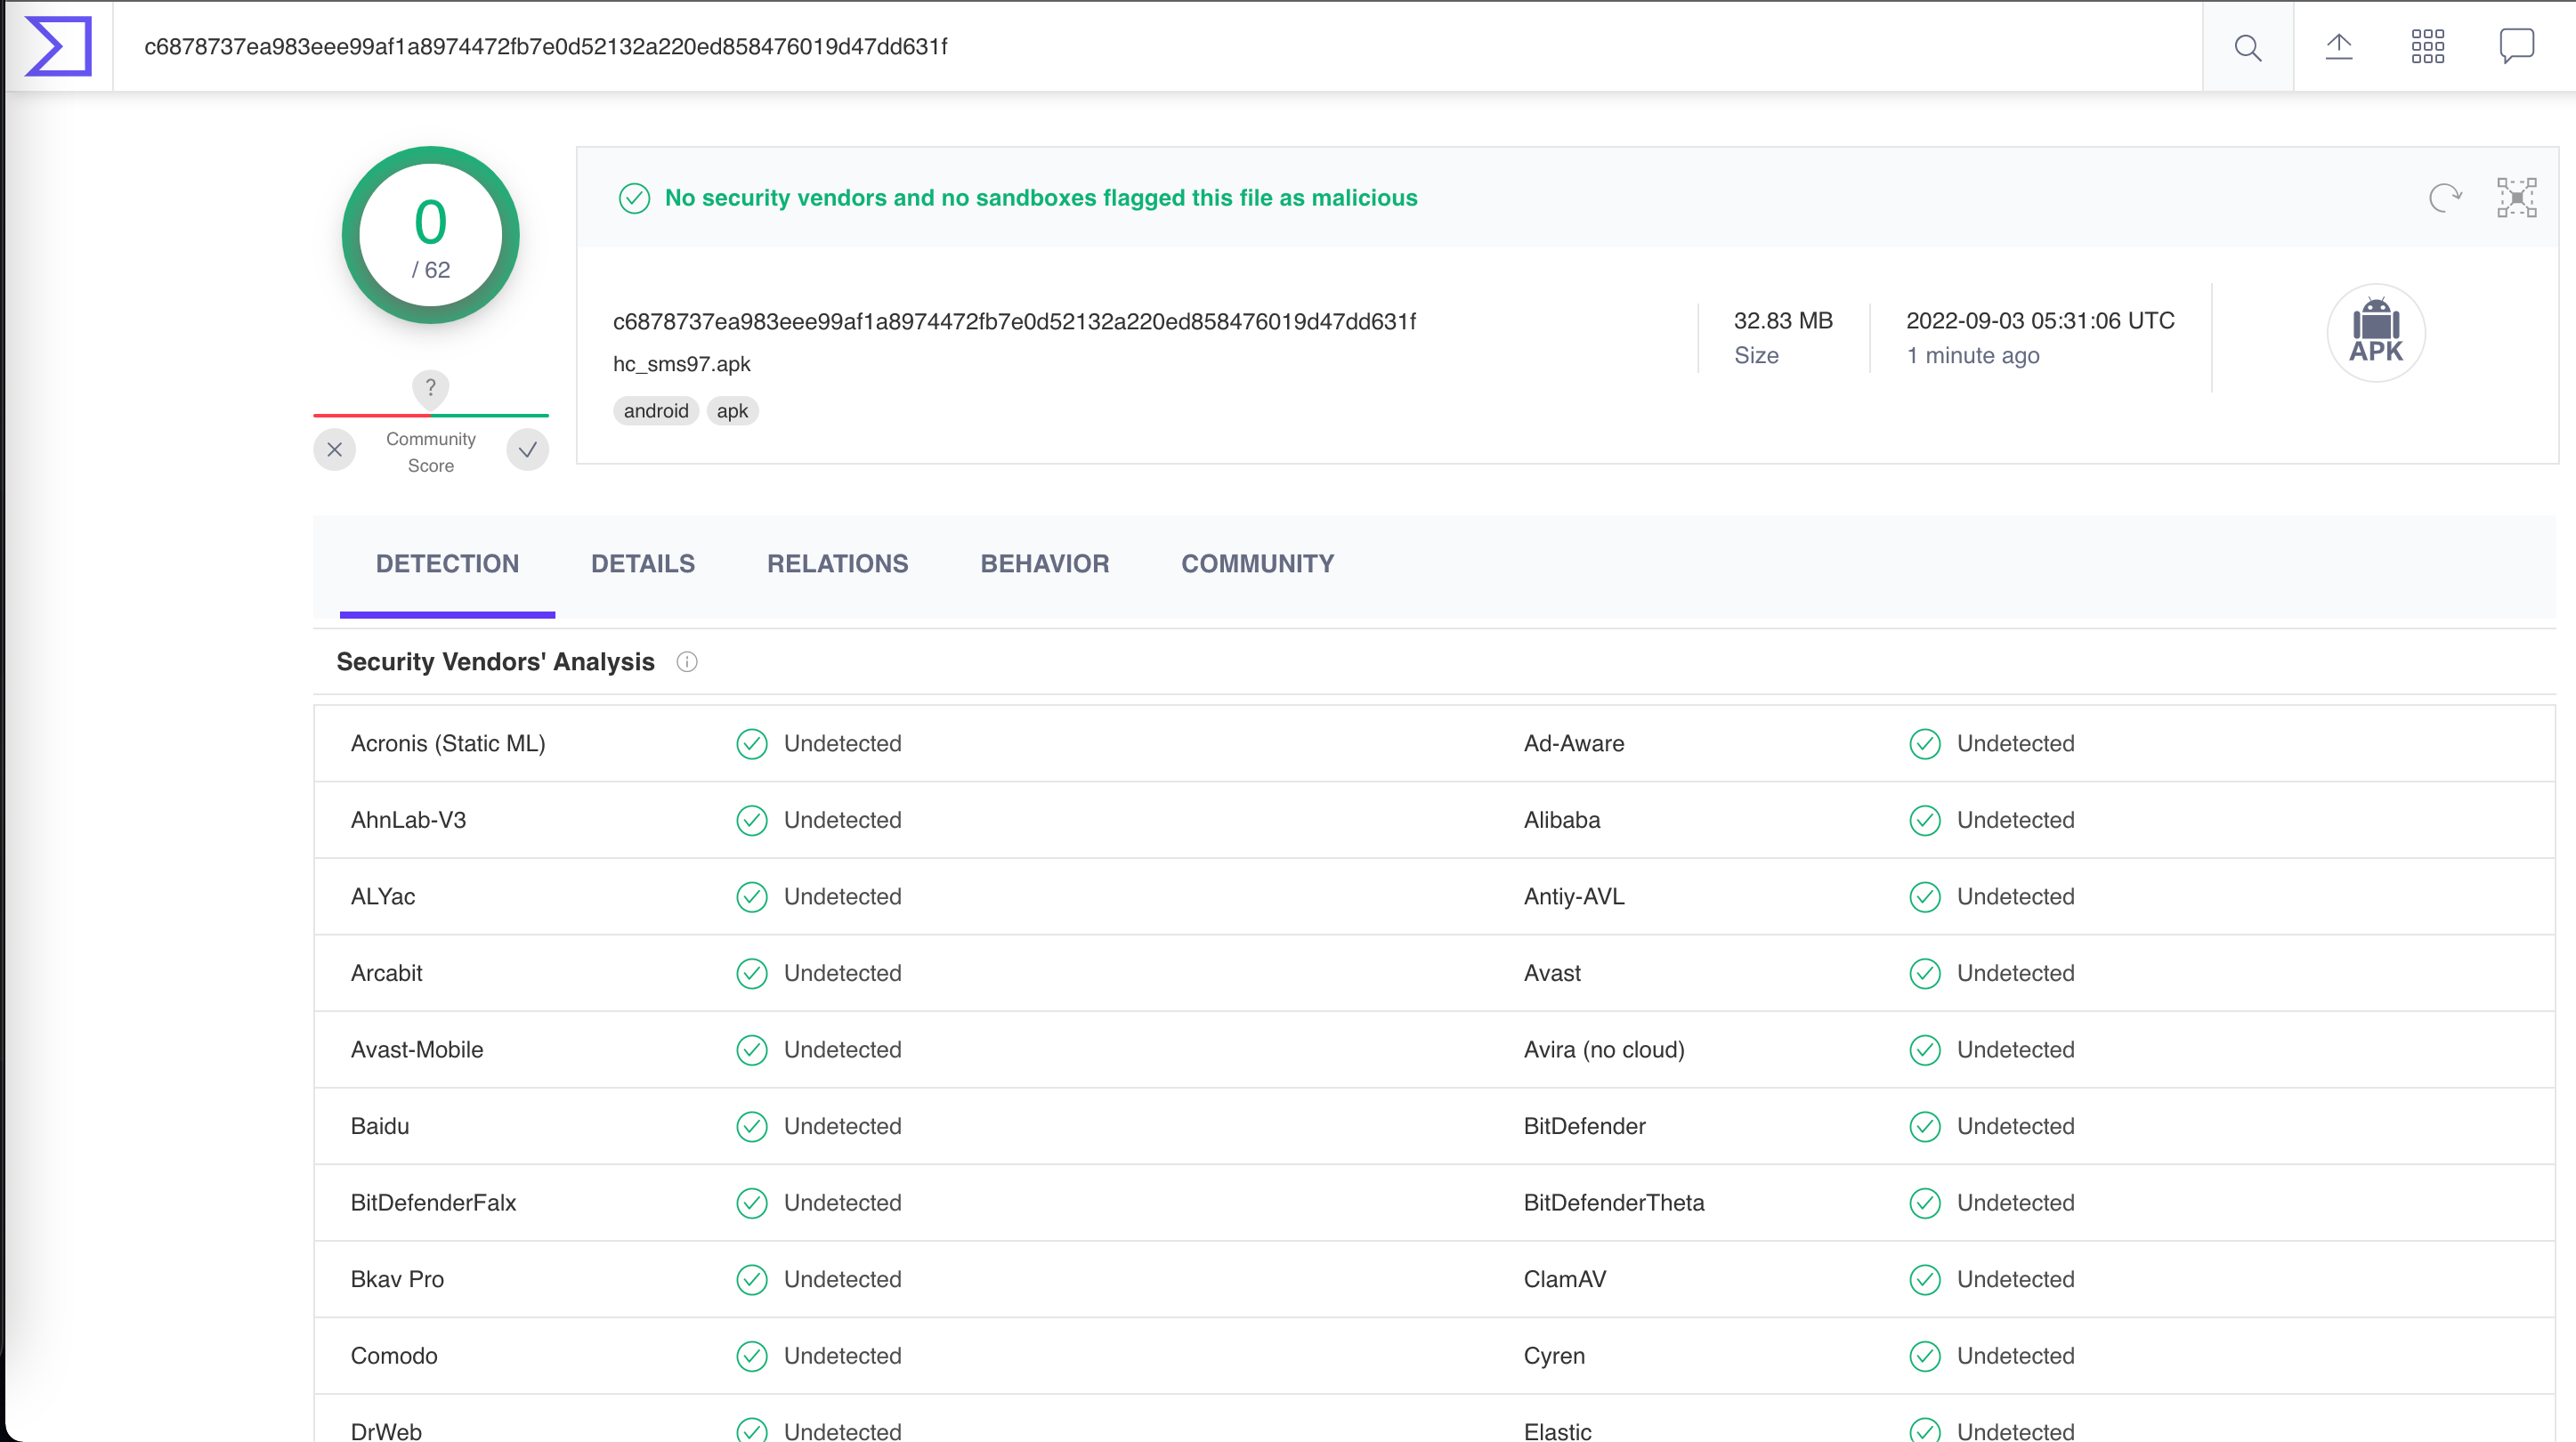Click the check icon for BitDefender

coord(1924,1127)
